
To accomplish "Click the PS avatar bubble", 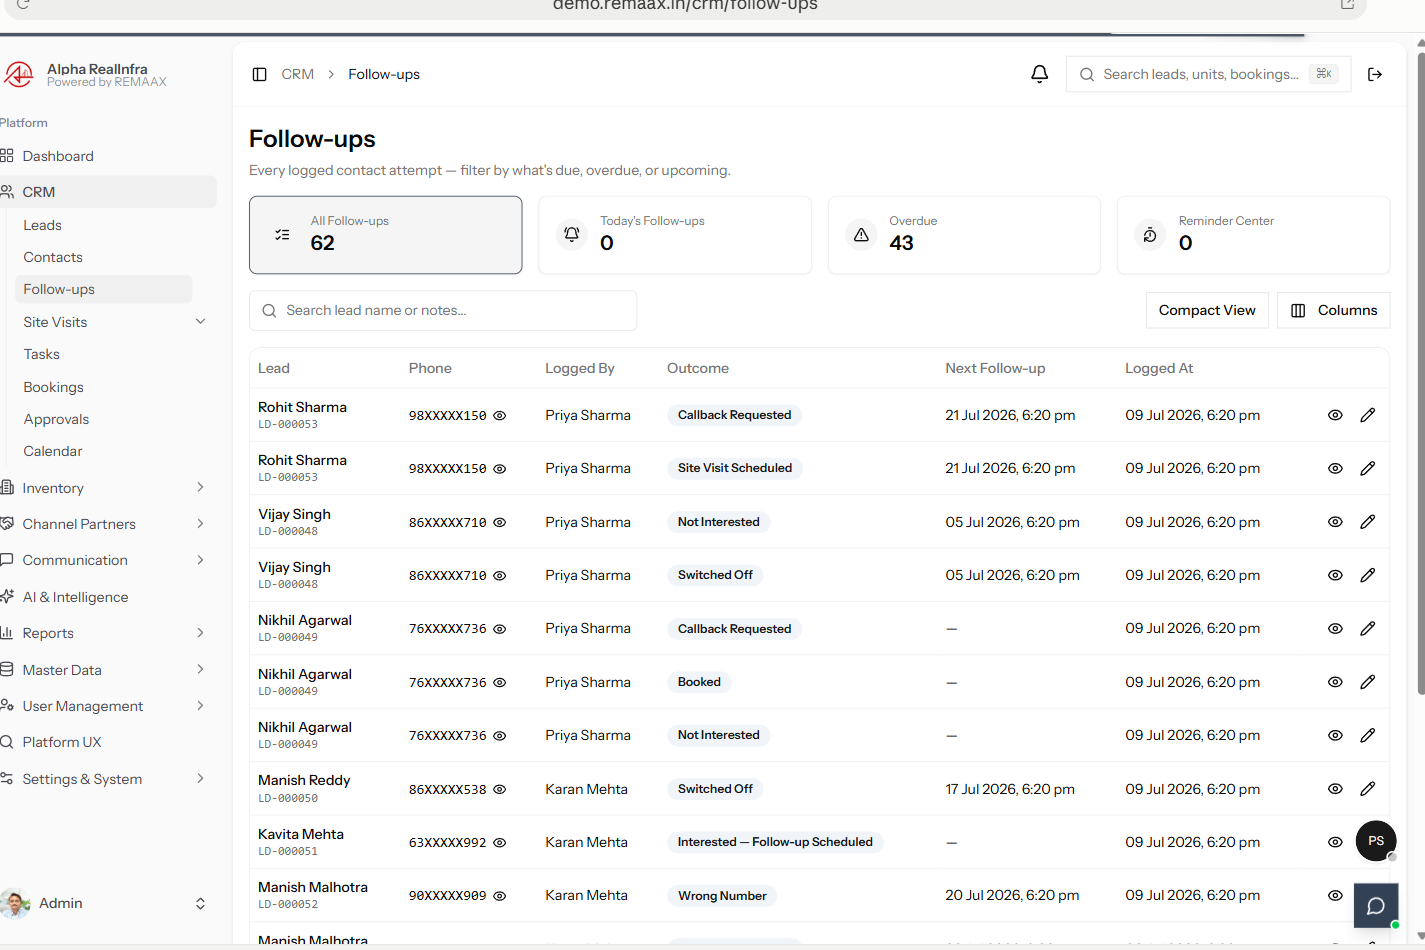I will tap(1376, 841).
